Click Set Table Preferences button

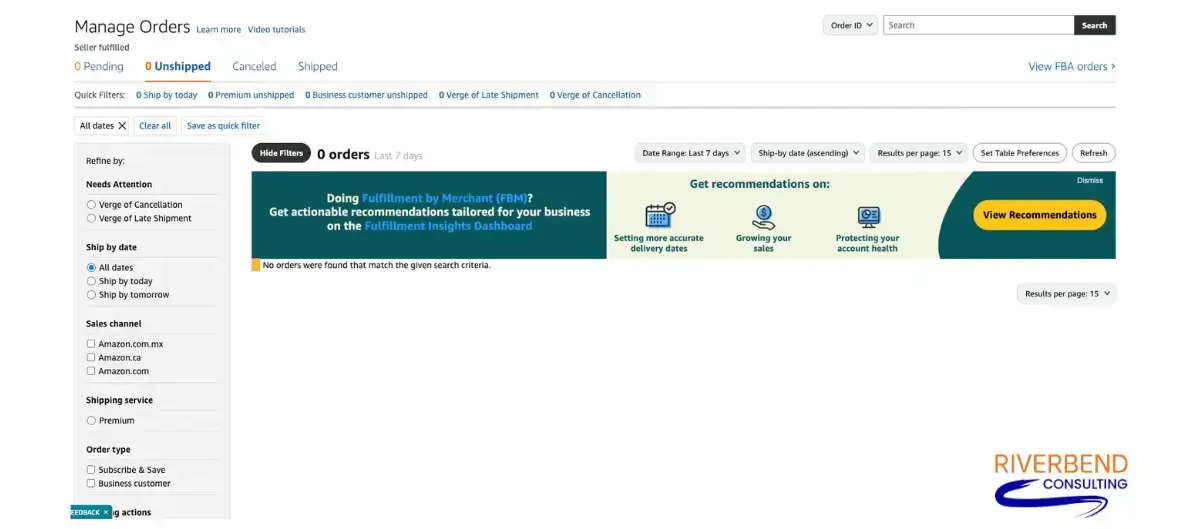[1019, 153]
